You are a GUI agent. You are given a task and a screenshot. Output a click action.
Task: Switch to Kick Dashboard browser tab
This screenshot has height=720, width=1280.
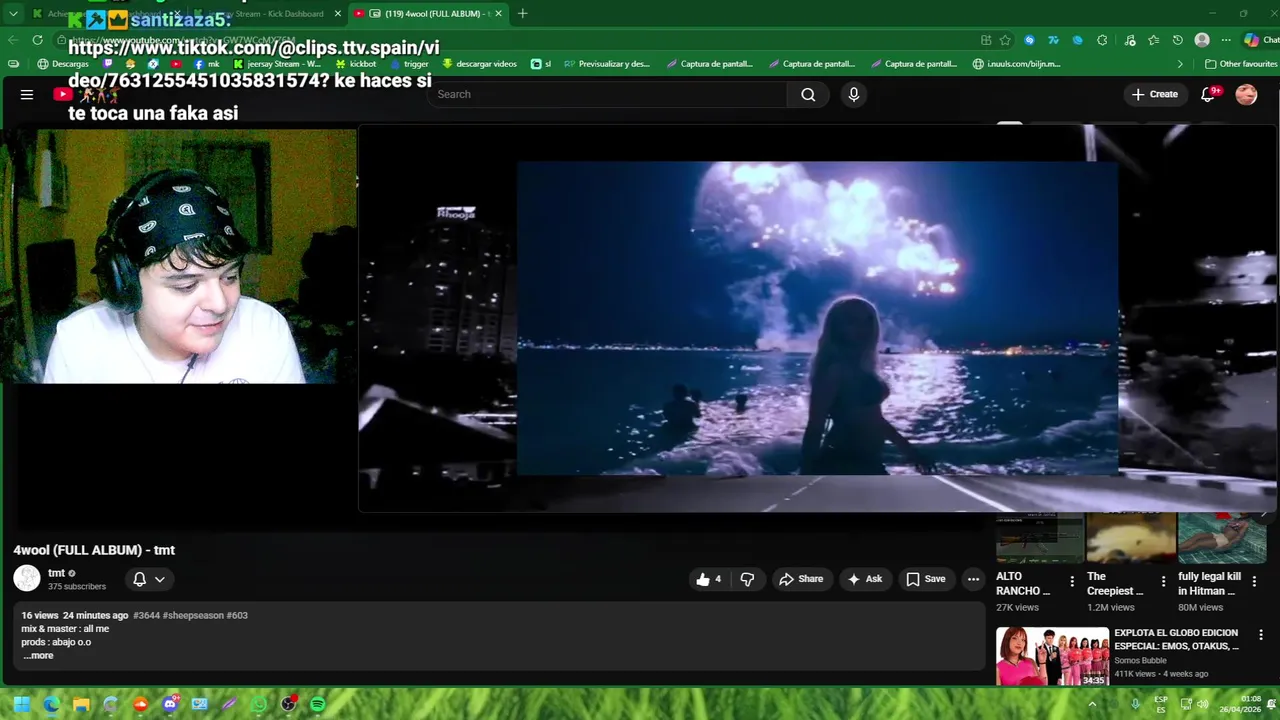pos(265,14)
